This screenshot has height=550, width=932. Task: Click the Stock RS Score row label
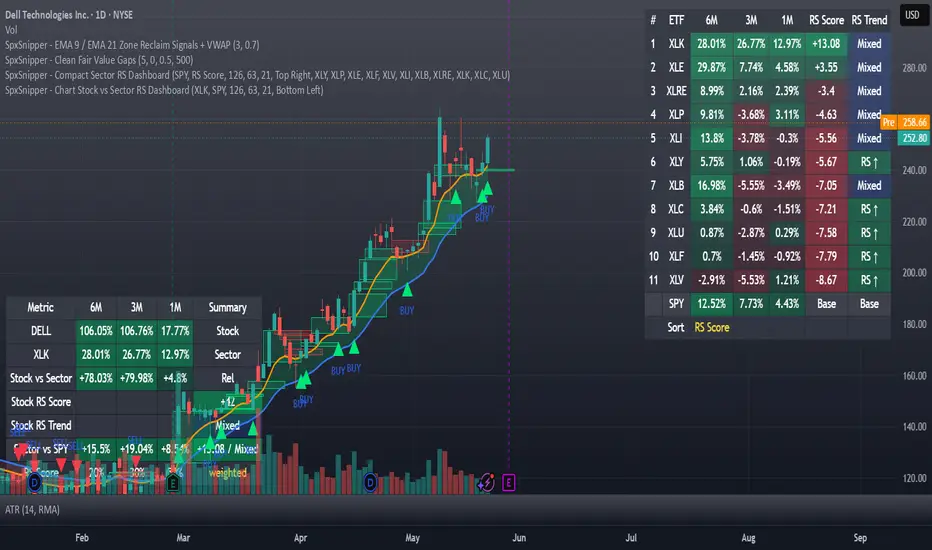[x=40, y=402]
